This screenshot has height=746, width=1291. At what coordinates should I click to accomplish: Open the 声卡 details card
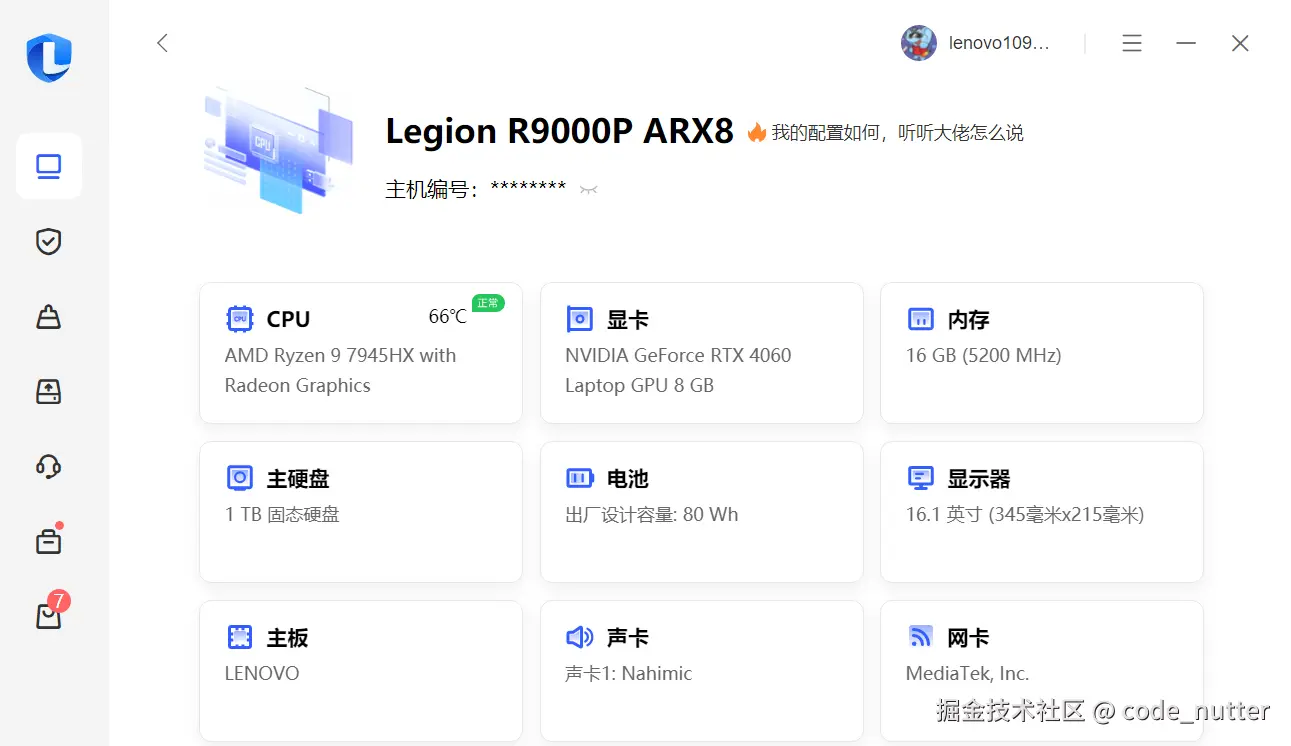[x=701, y=671]
